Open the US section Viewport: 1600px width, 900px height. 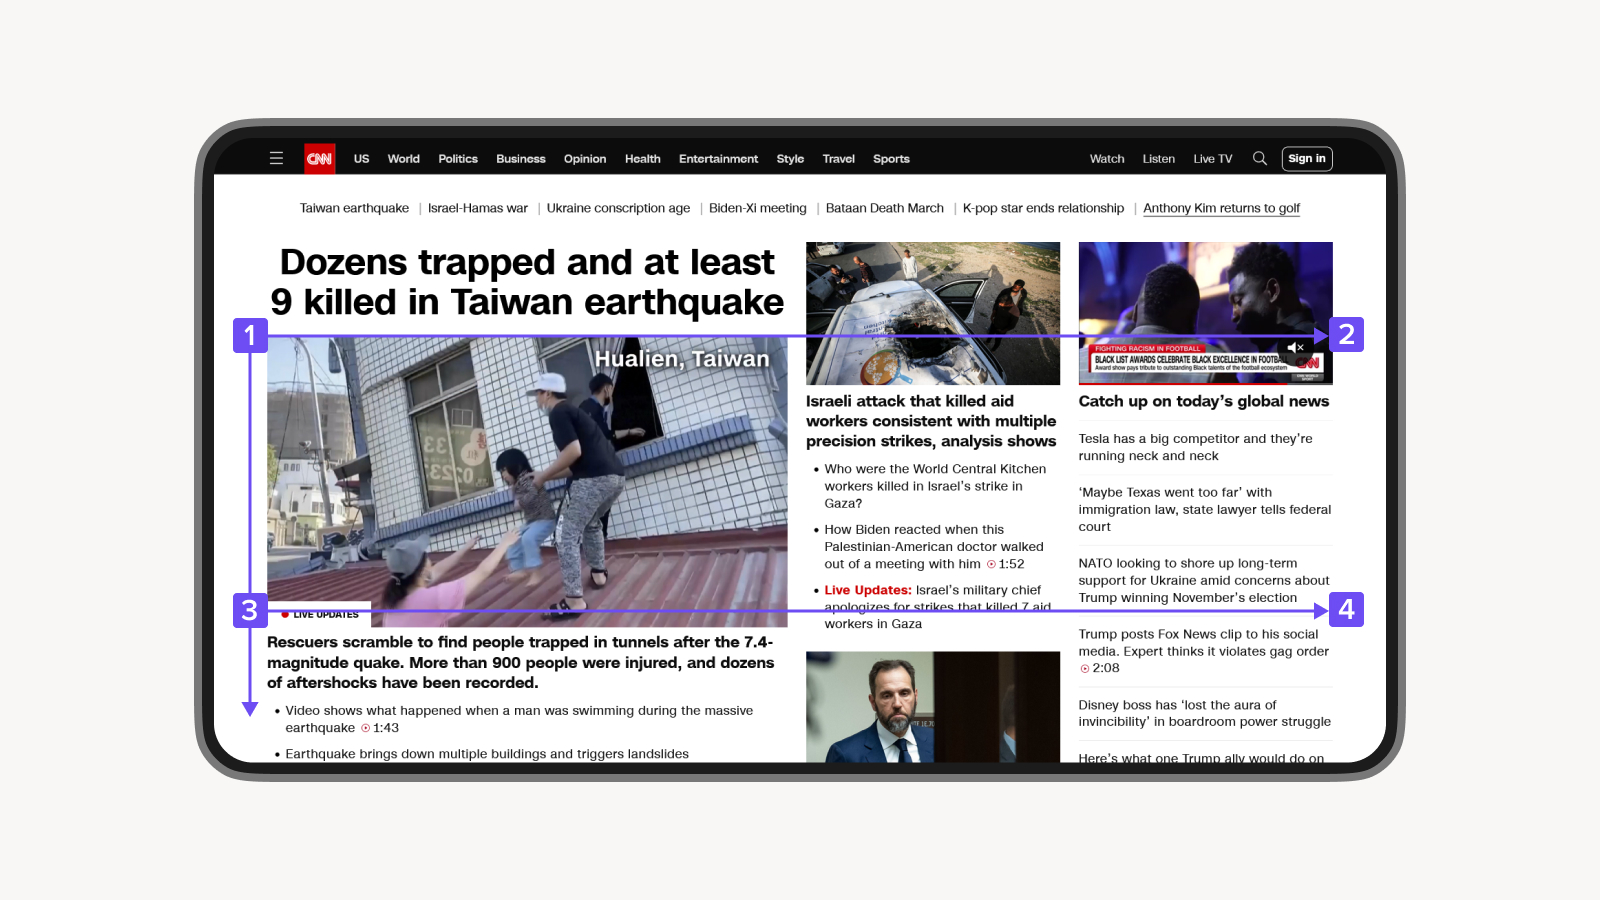pyautogui.click(x=361, y=159)
